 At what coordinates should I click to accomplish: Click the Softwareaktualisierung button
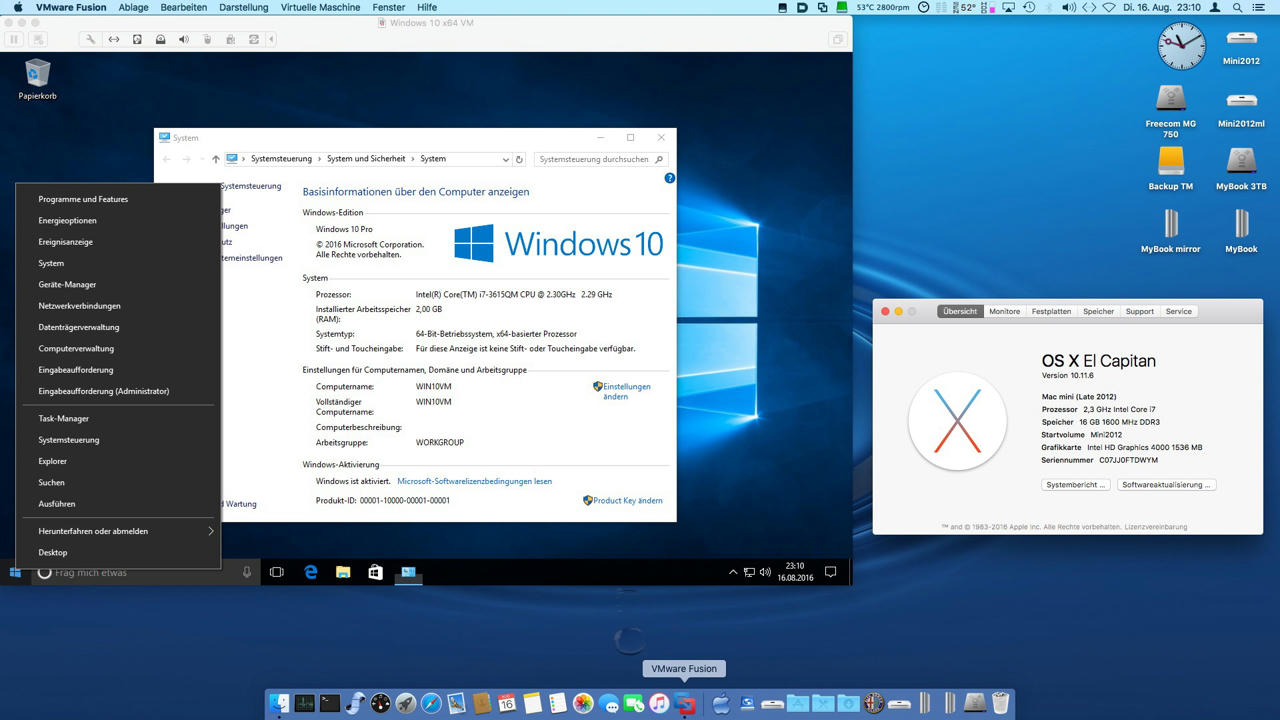[x=1167, y=485]
